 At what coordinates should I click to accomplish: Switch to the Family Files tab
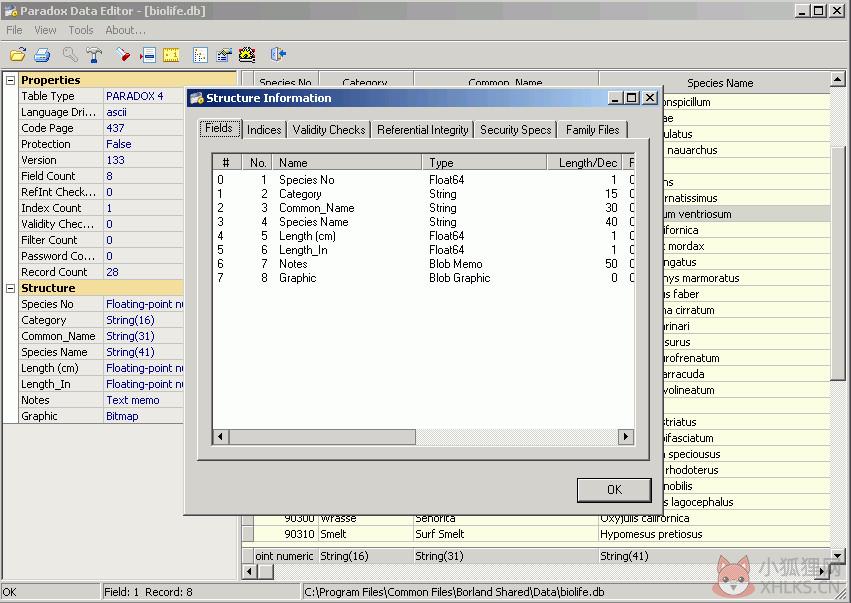[x=593, y=130]
